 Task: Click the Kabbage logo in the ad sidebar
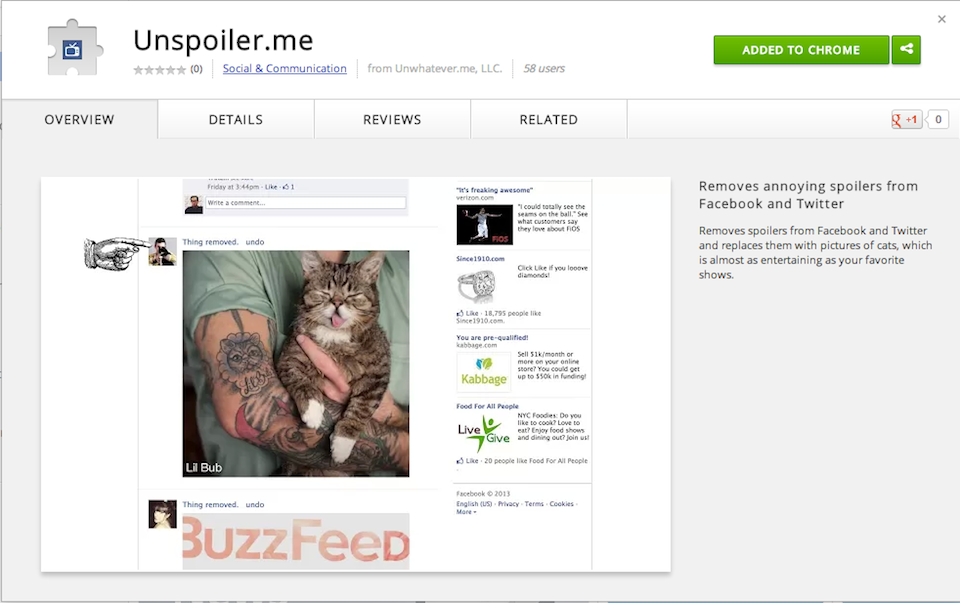pos(484,372)
